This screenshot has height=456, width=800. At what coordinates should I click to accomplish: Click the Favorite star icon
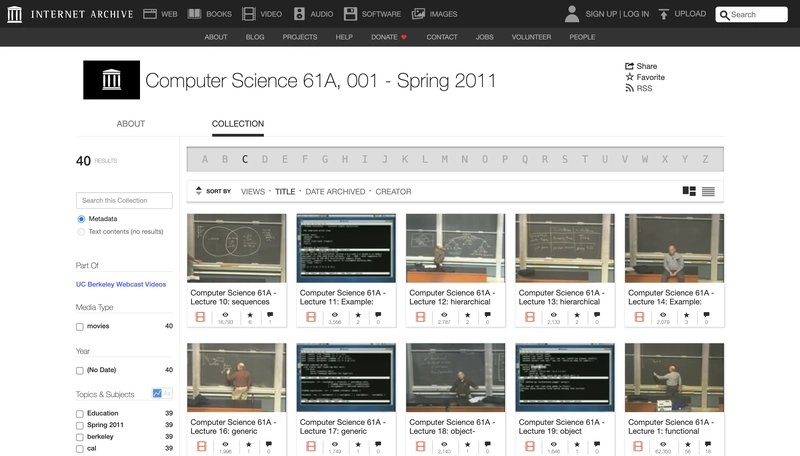click(630, 77)
